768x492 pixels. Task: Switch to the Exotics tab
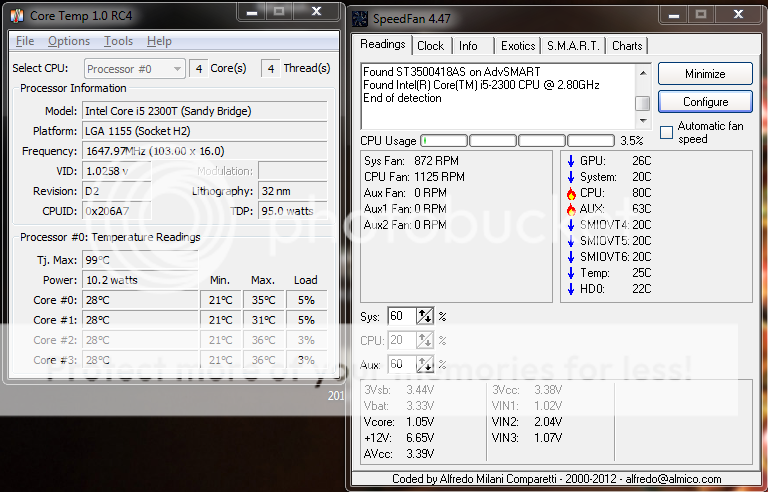click(x=518, y=46)
